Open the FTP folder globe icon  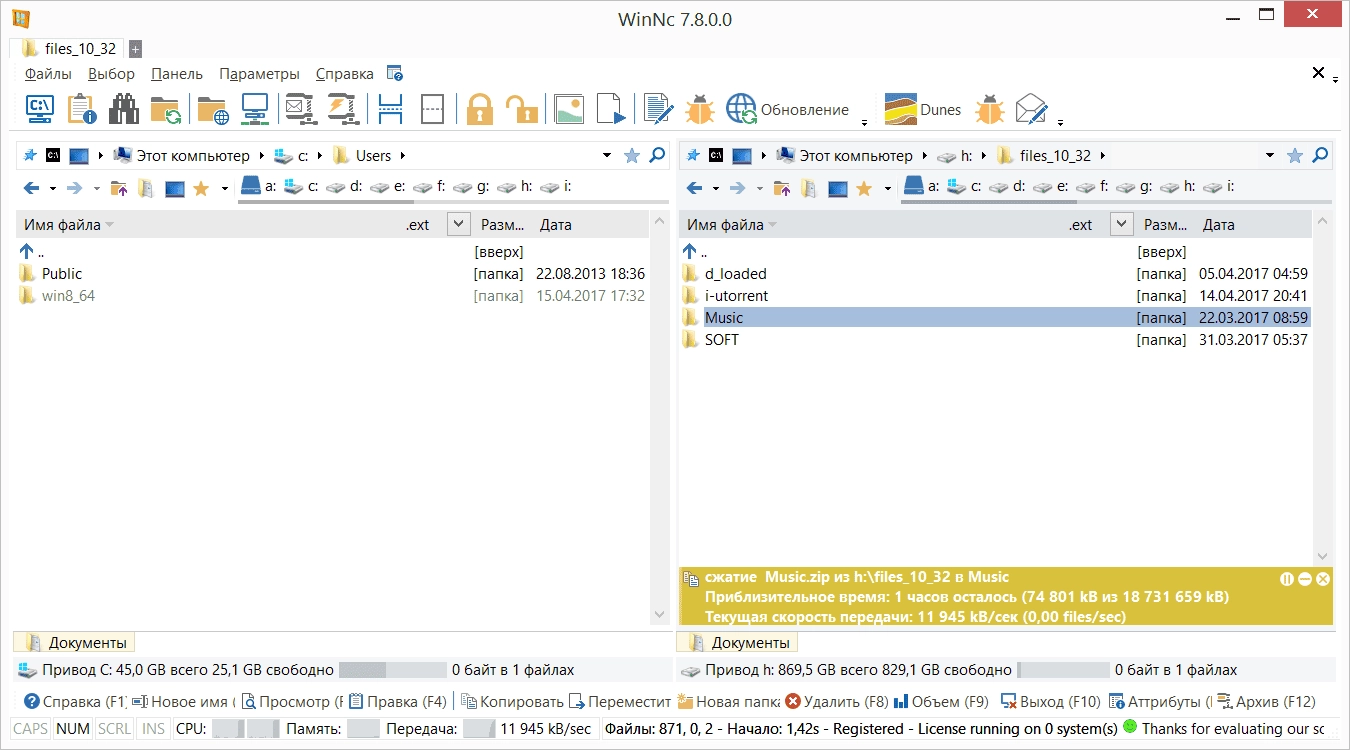(213, 109)
